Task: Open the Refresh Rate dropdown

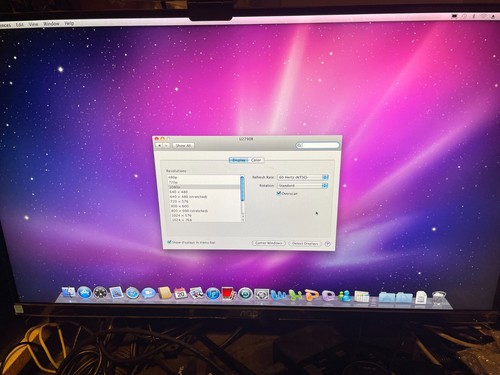Action: pyautogui.click(x=303, y=177)
